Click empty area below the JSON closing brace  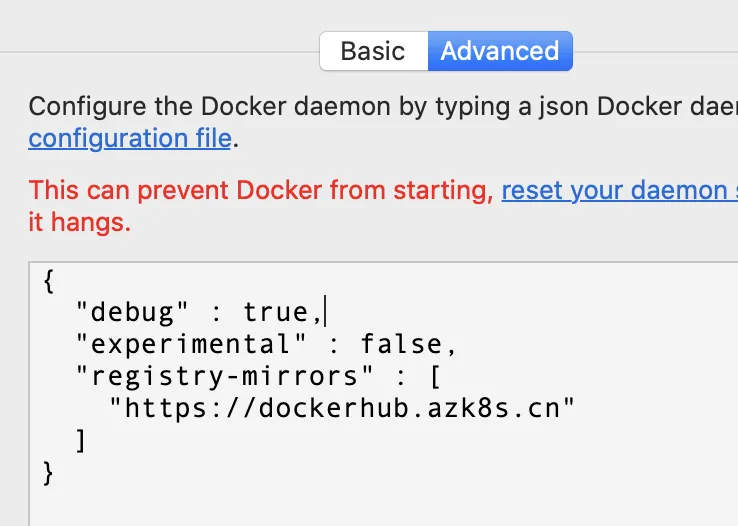[x=380, y=500]
